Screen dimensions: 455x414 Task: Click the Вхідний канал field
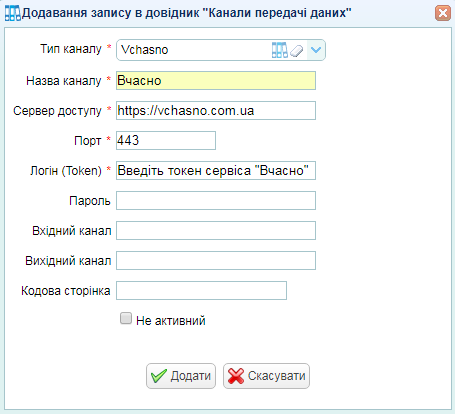tap(216, 230)
